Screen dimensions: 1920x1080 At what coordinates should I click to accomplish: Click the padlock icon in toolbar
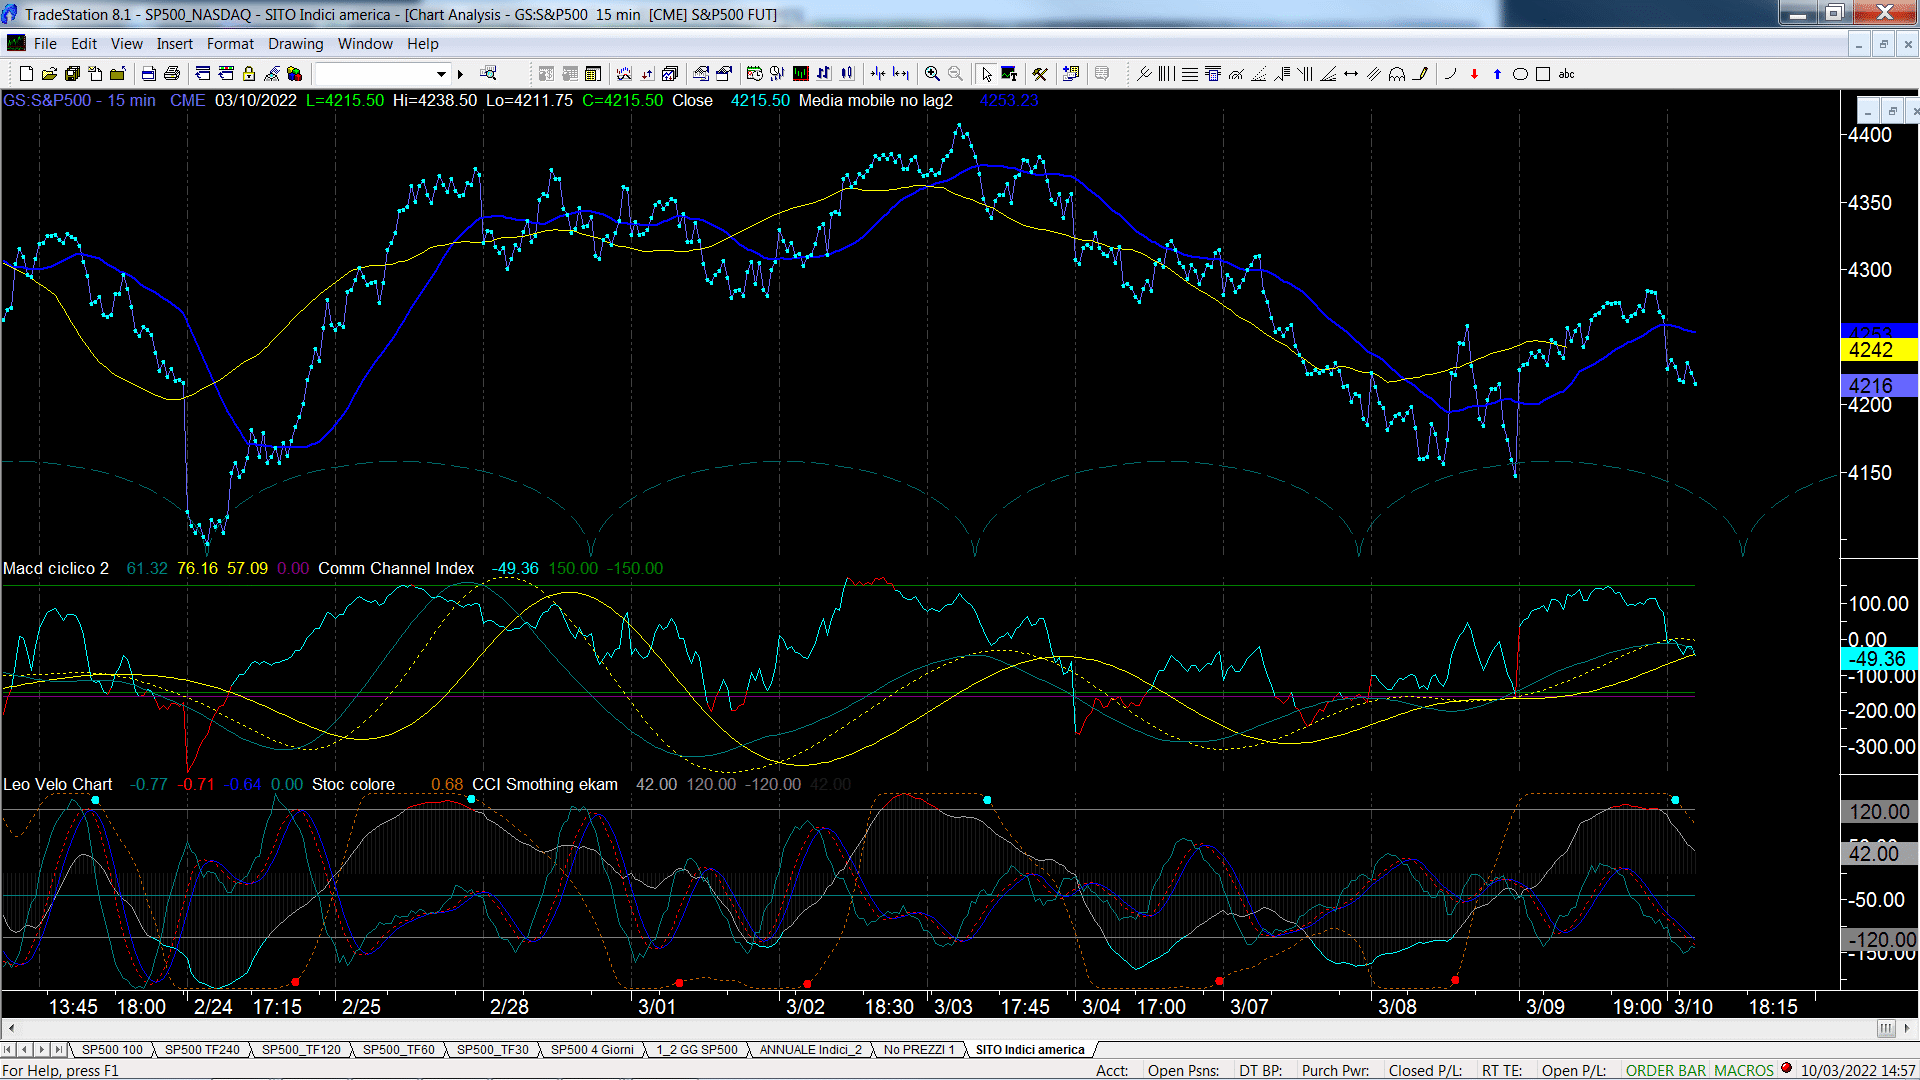click(249, 74)
